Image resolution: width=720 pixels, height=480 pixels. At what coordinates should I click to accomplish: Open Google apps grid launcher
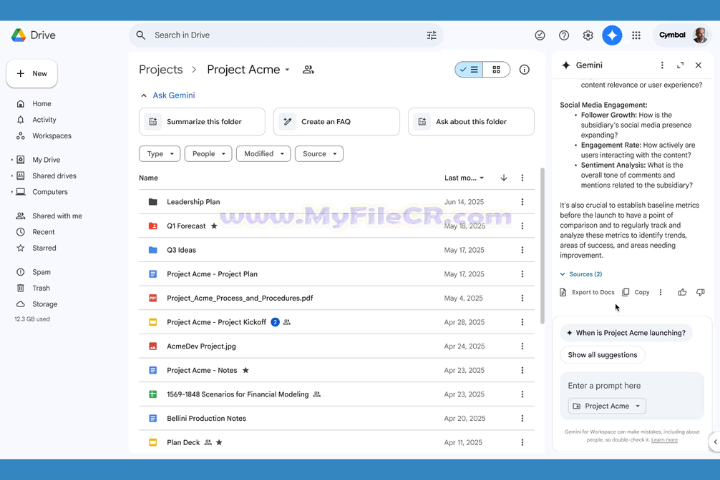tap(636, 35)
